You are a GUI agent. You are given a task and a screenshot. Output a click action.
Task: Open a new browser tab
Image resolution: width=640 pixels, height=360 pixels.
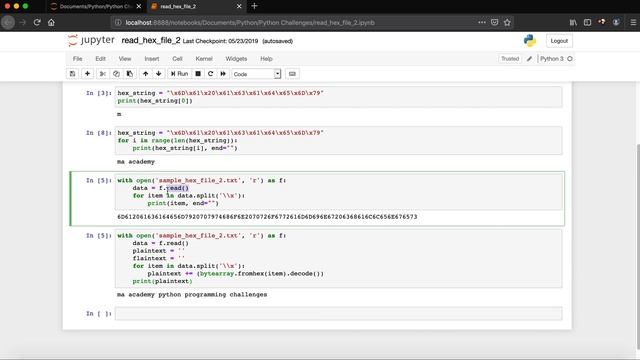coord(254,6)
